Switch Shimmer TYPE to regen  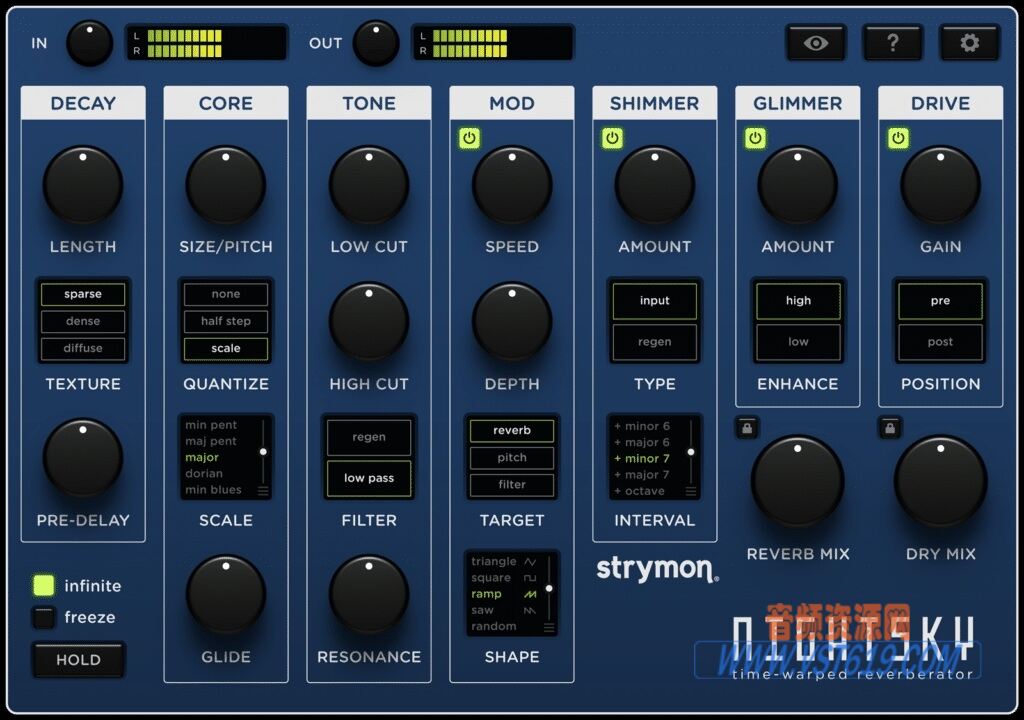click(x=654, y=342)
